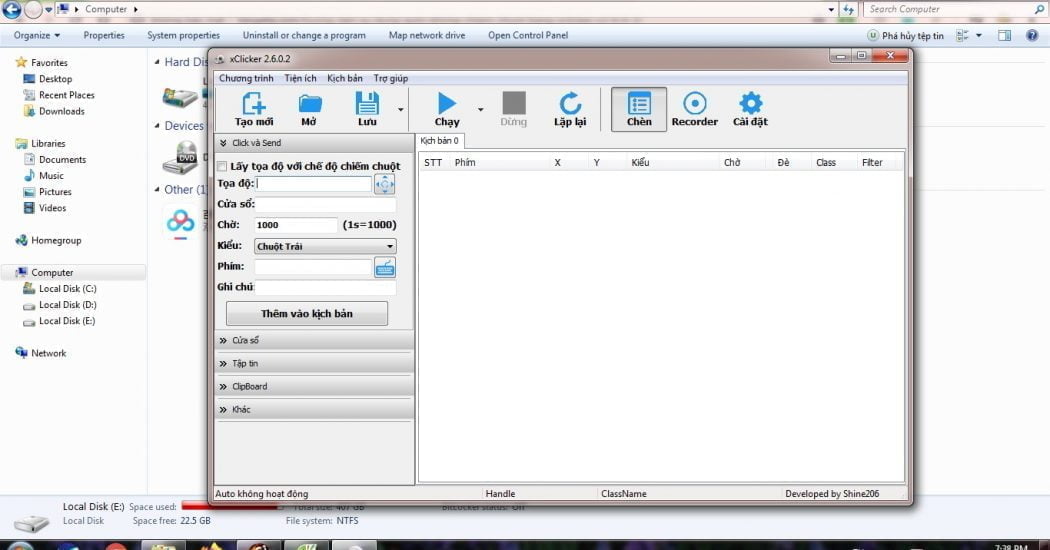Open the Trợ giúp menu

390,78
